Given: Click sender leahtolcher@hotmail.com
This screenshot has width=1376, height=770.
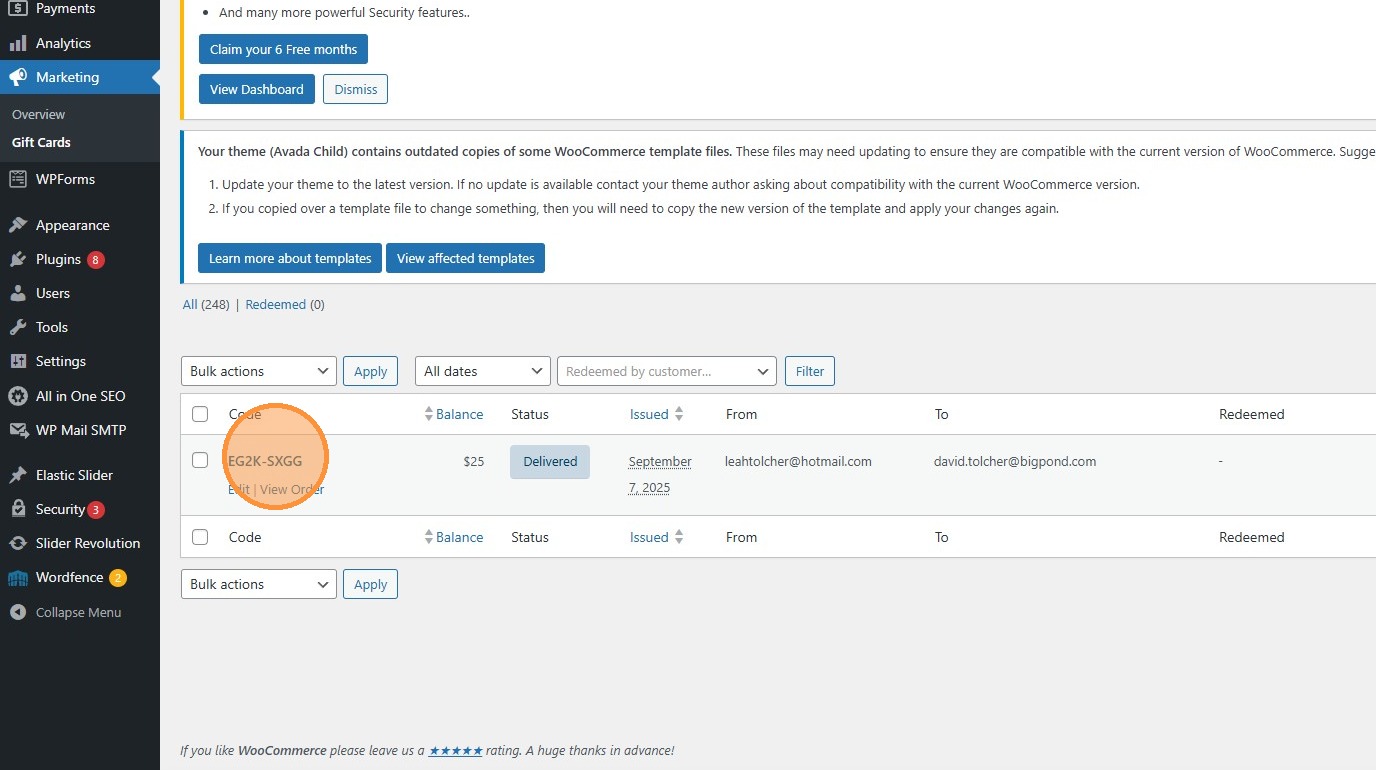Looking at the screenshot, I should [799, 461].
